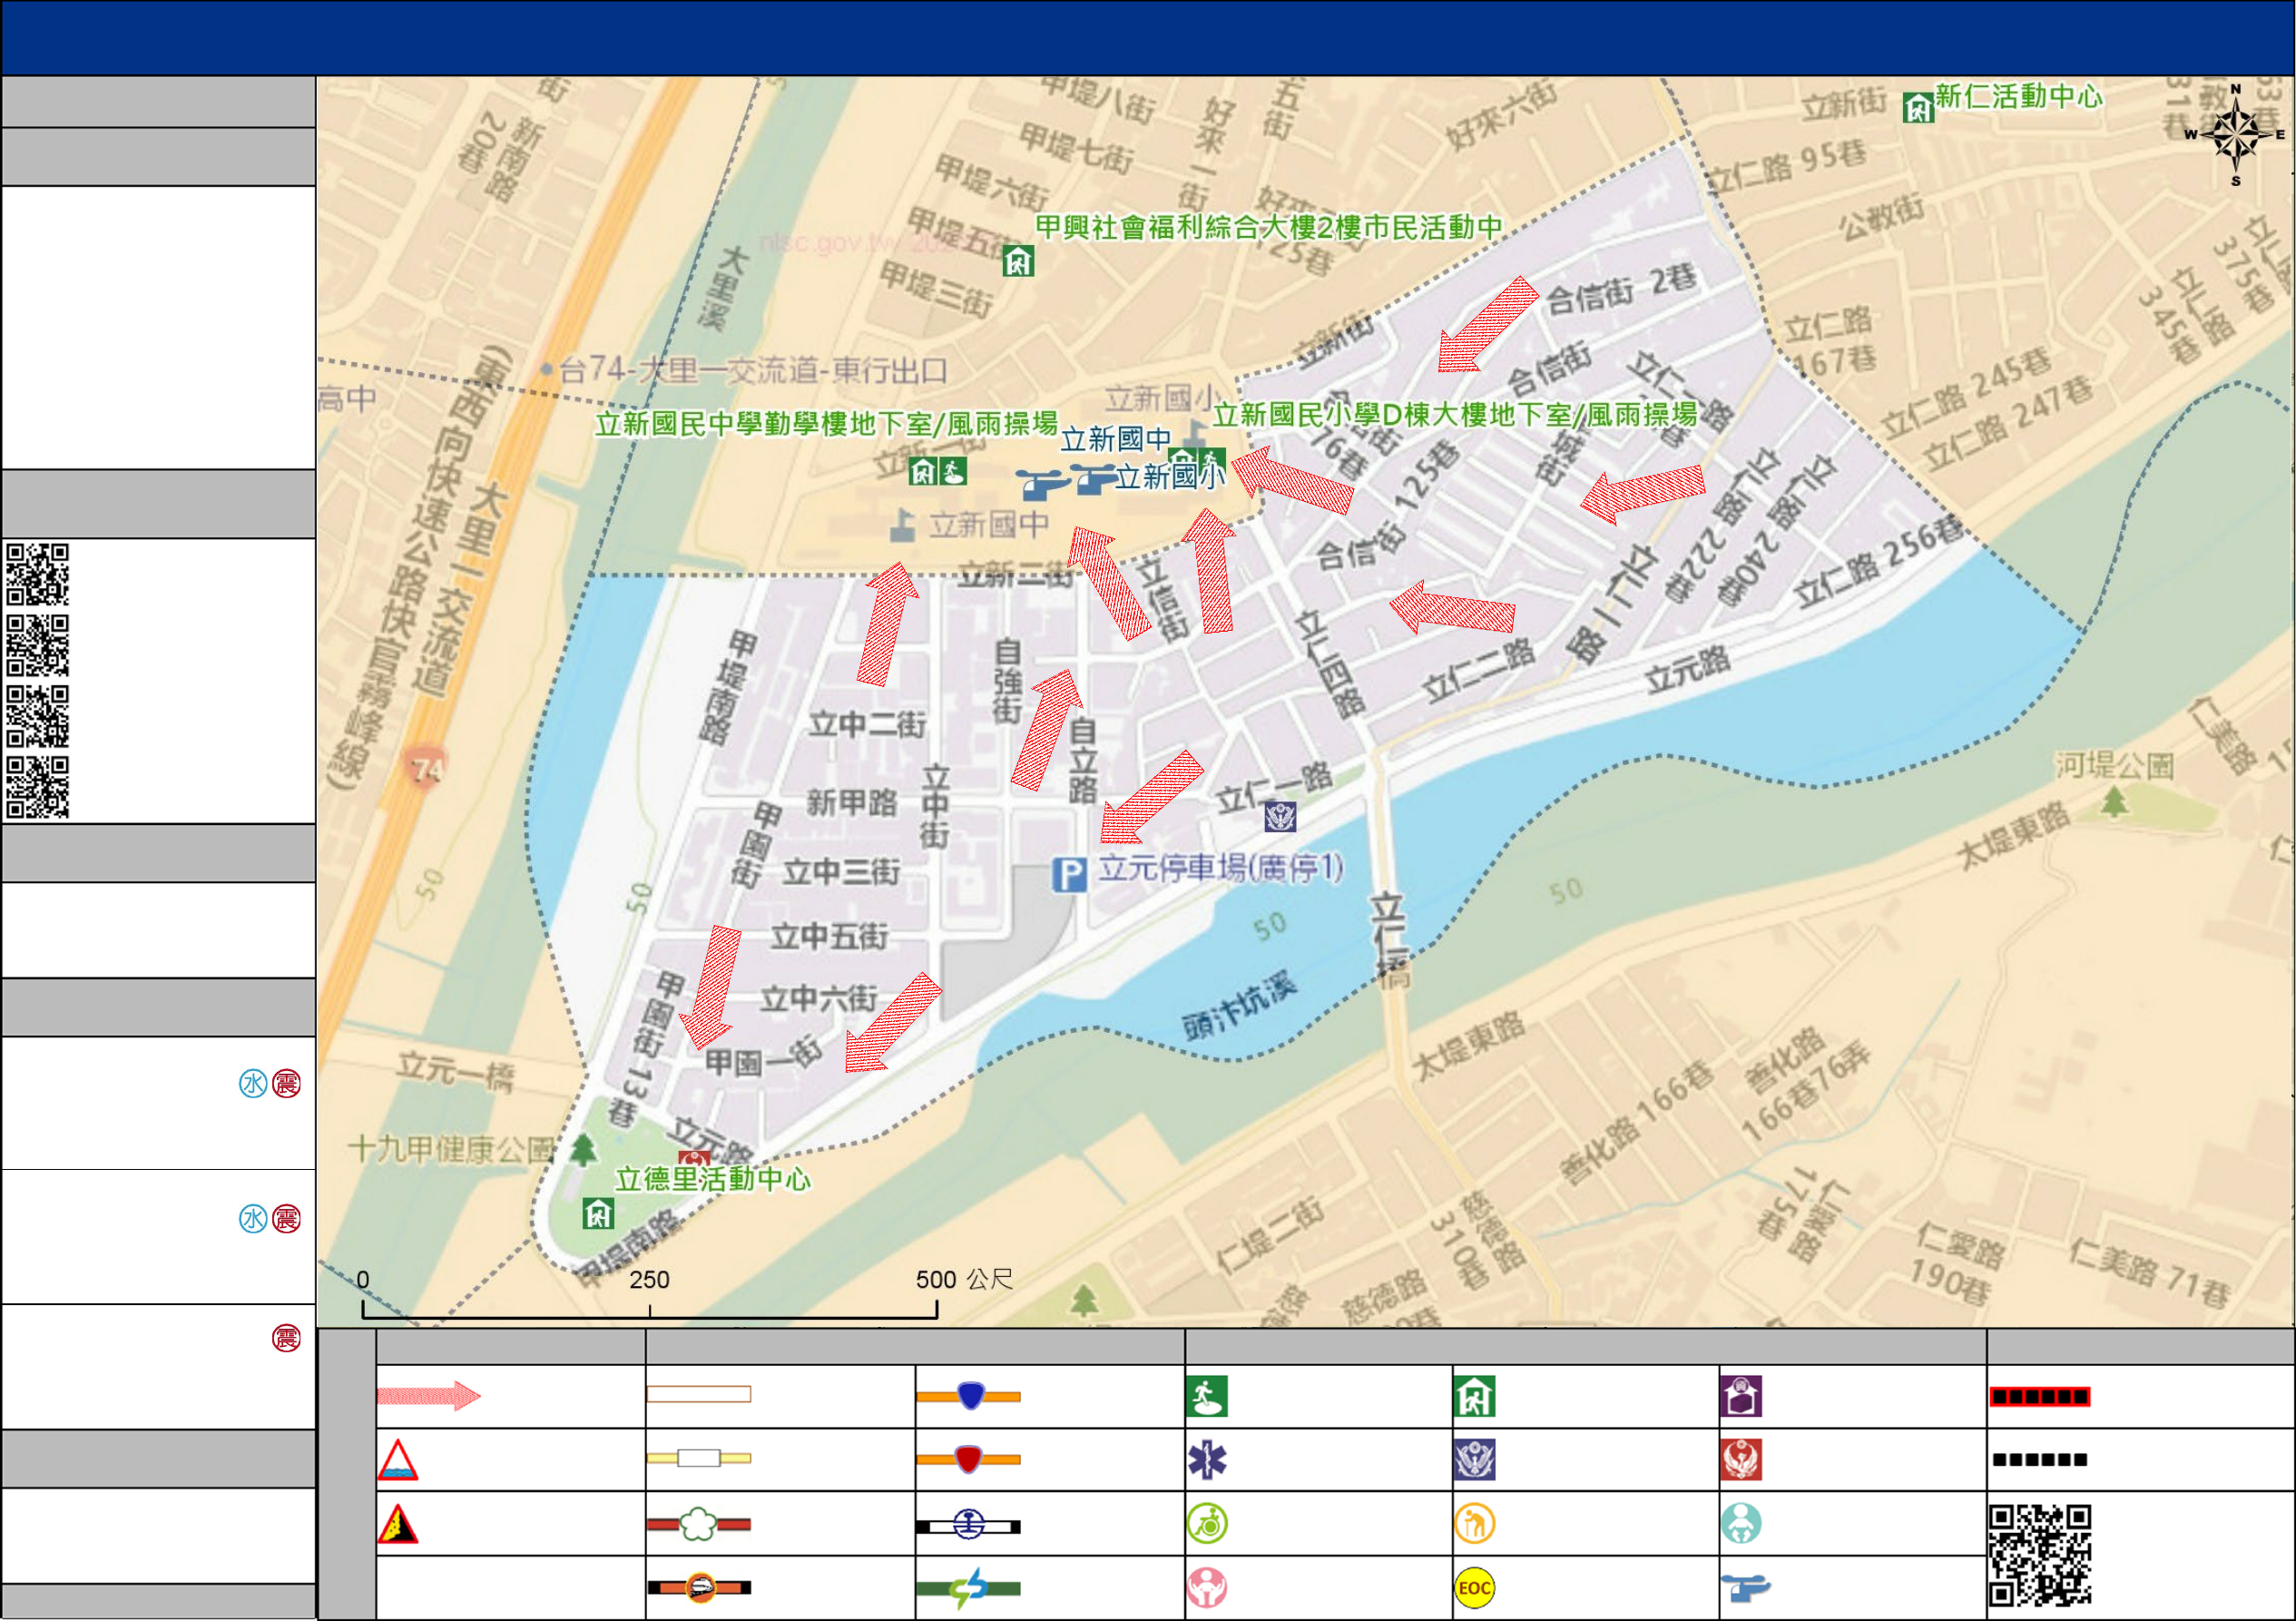Click the flood warning triangle in the legend
The height and width of the screenshot is (1621, 2296).
tap(398, 1460)
